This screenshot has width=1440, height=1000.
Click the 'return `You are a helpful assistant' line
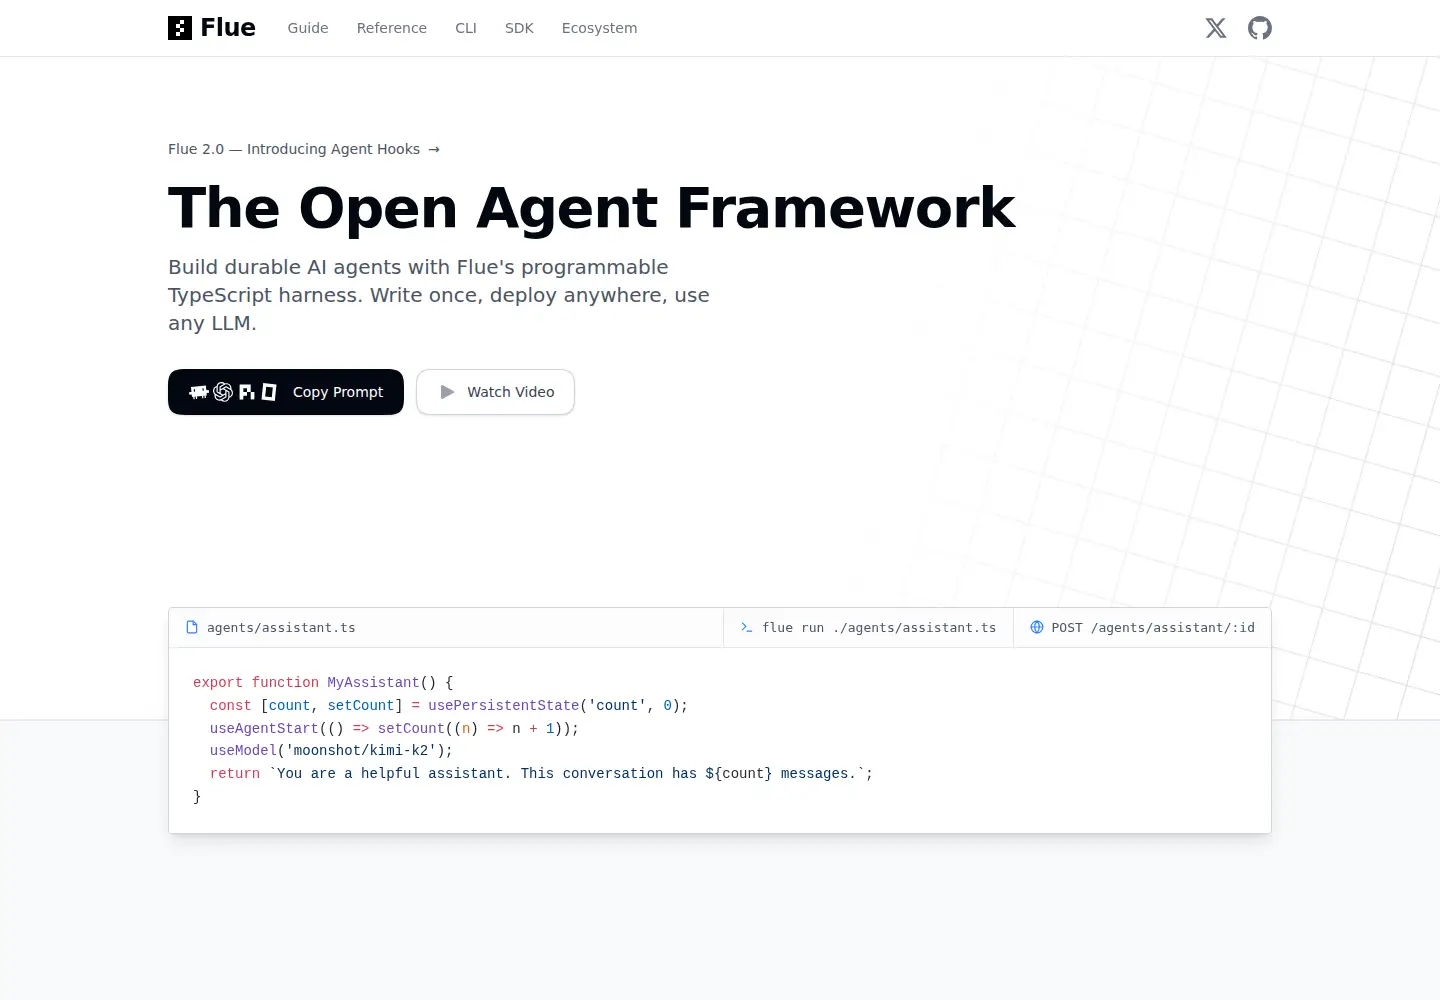[x=541, y=774]
